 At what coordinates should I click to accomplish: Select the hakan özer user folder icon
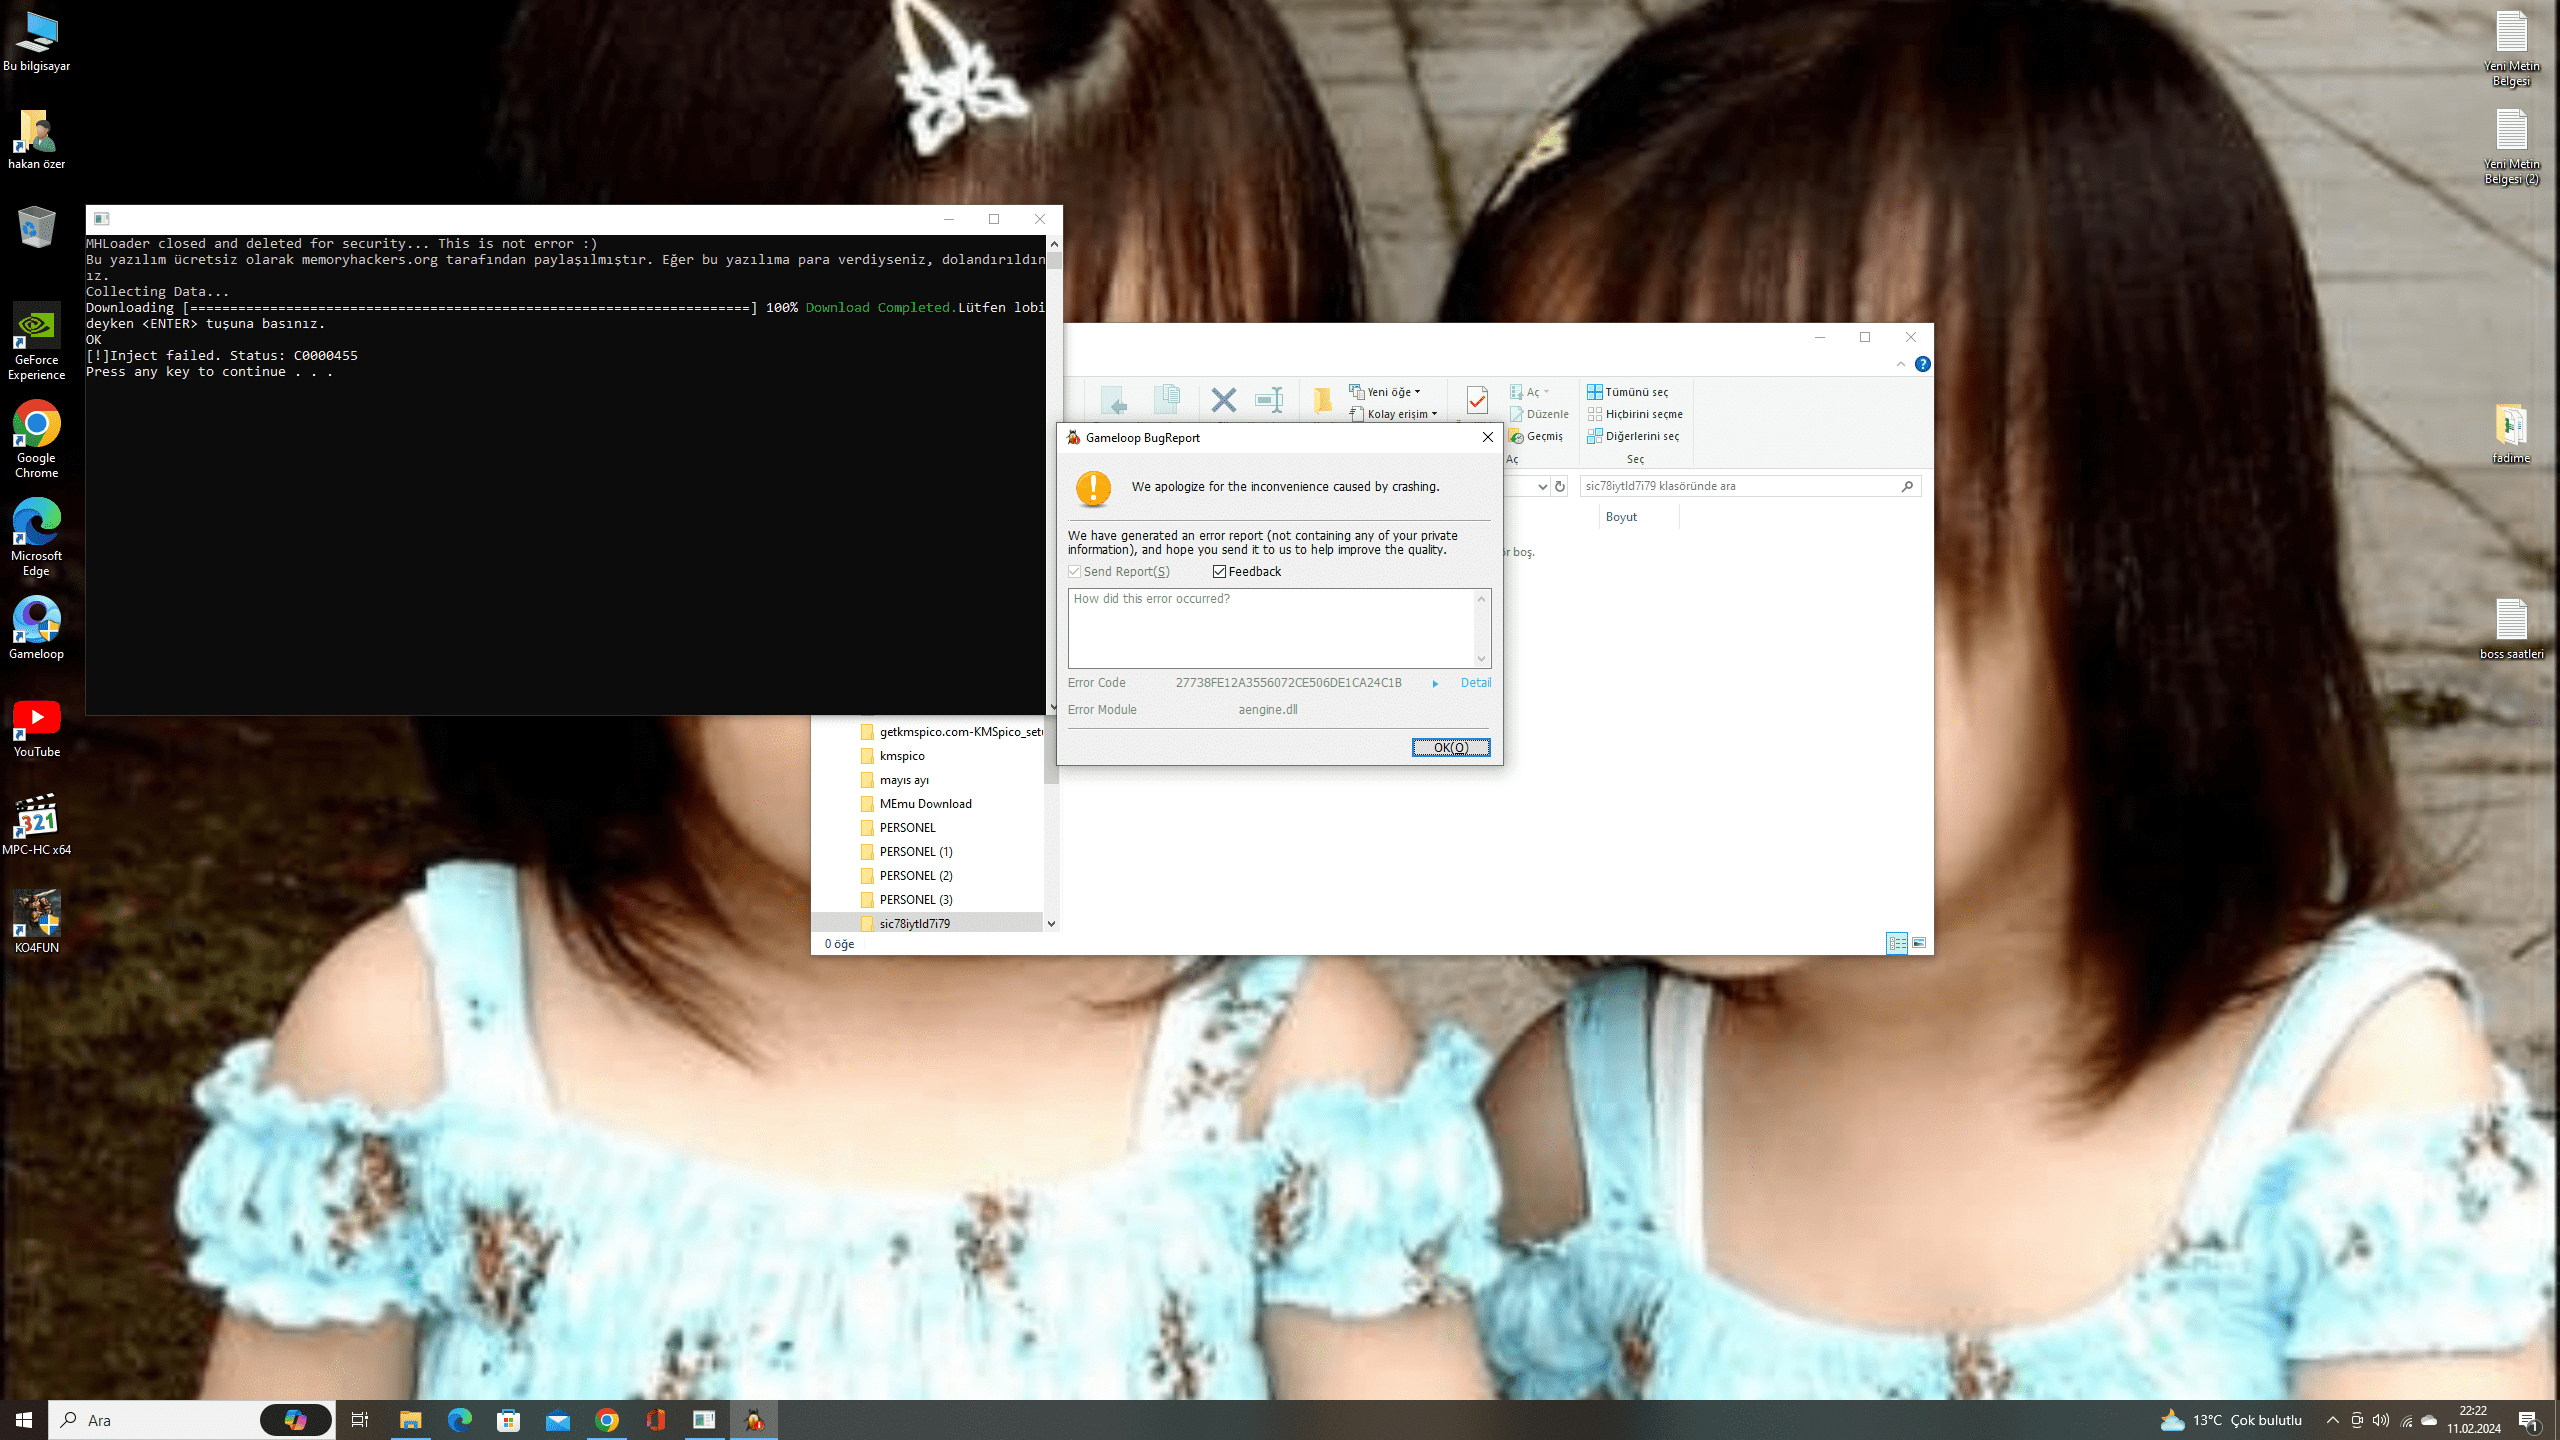coord(37,140)
